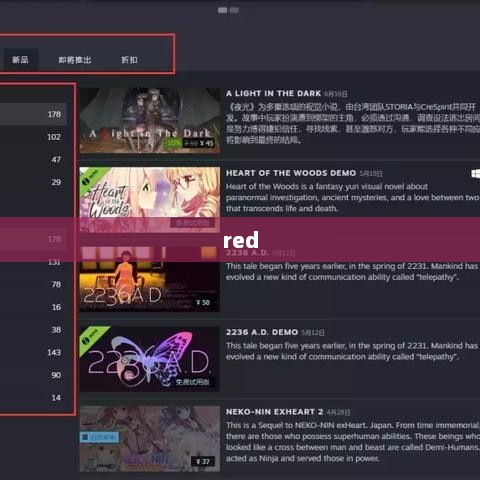Viewport: 480px width, 480px height.
Task: Open the Heart of the Woods cover thumbnail
Action: click(x=150, y=199)
